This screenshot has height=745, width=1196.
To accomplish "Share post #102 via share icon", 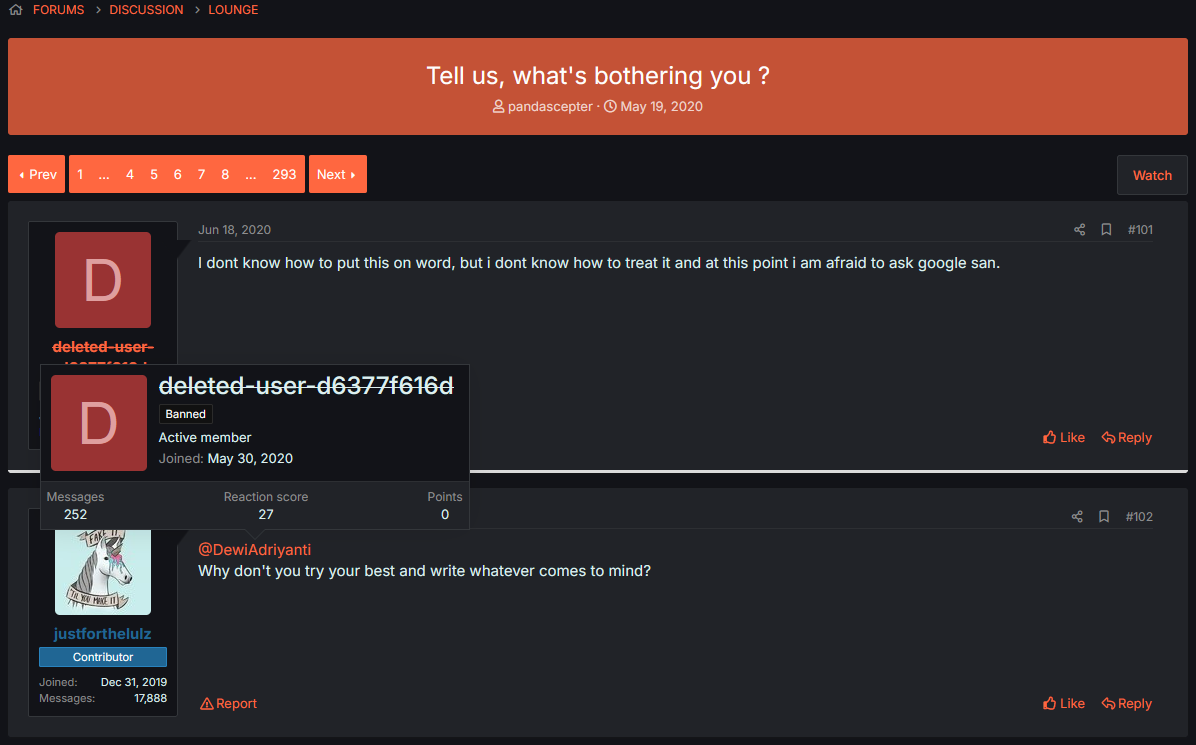I will 1077,516.
